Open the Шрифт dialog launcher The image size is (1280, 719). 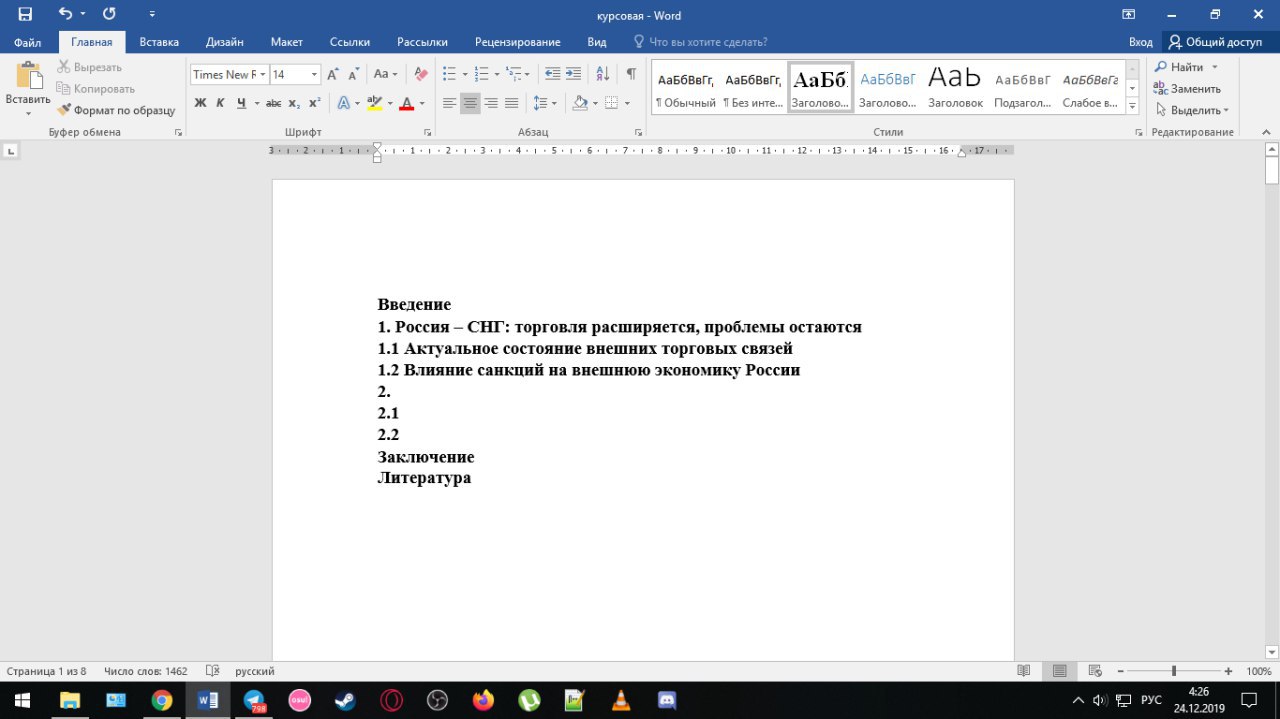point(428,132)
